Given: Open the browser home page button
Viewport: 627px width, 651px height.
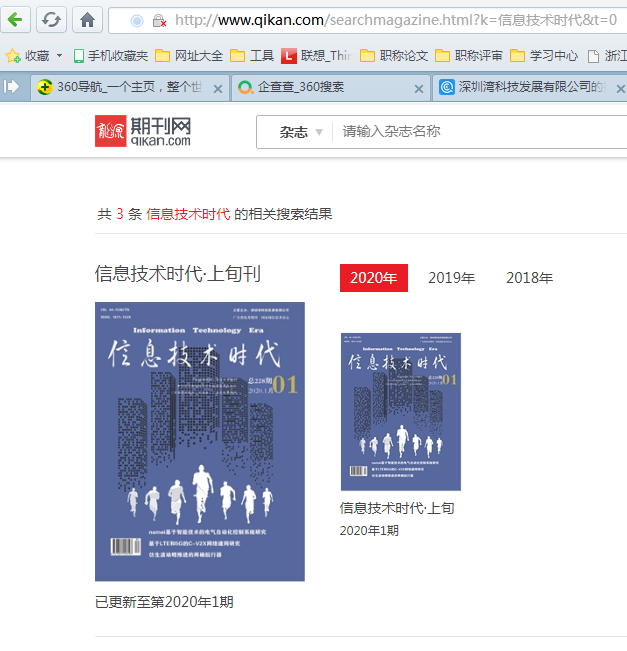Looking at the screenshot, I should pyautogui.click(x=87, y=20).
